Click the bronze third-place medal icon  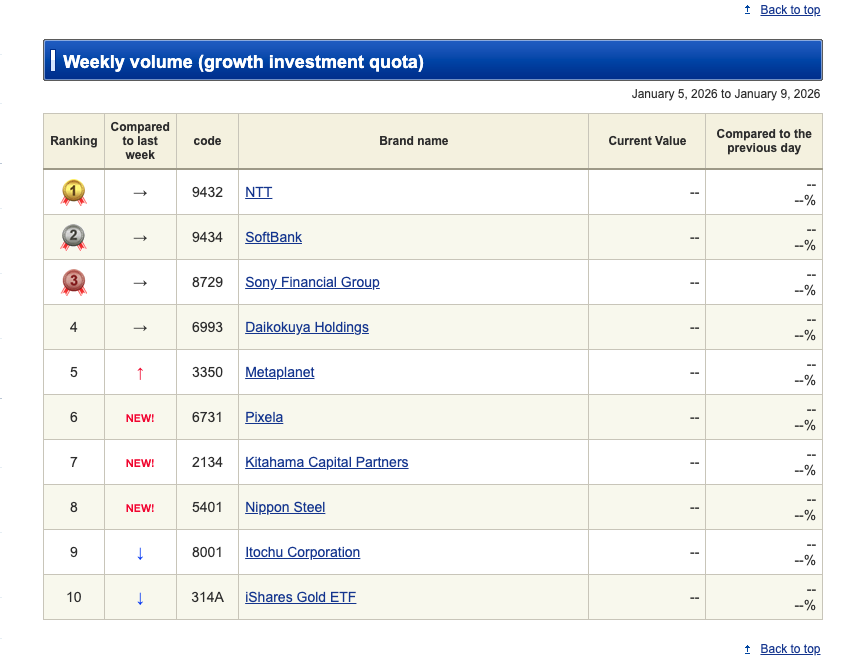click(73, 282)
